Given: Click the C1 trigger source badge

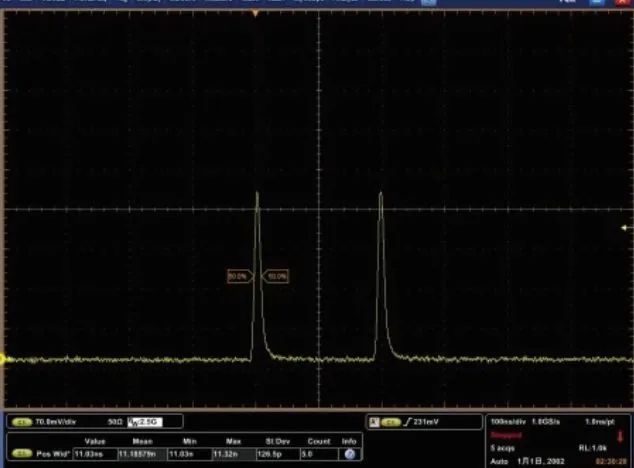Looking at the screenshot, I should tap(391, 422).
